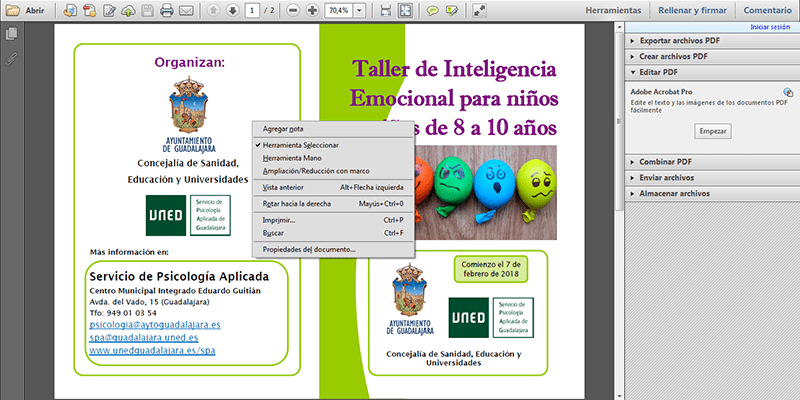Click the email envelope icon

186,10
